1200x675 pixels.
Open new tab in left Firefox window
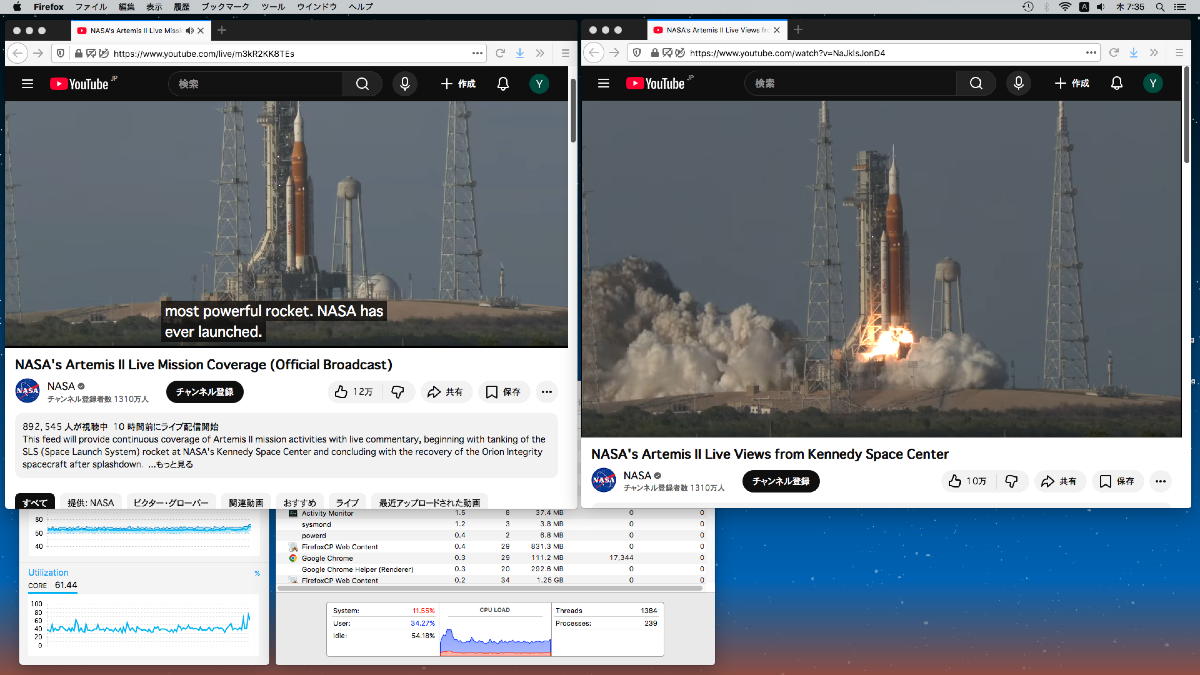pos(222,30)
